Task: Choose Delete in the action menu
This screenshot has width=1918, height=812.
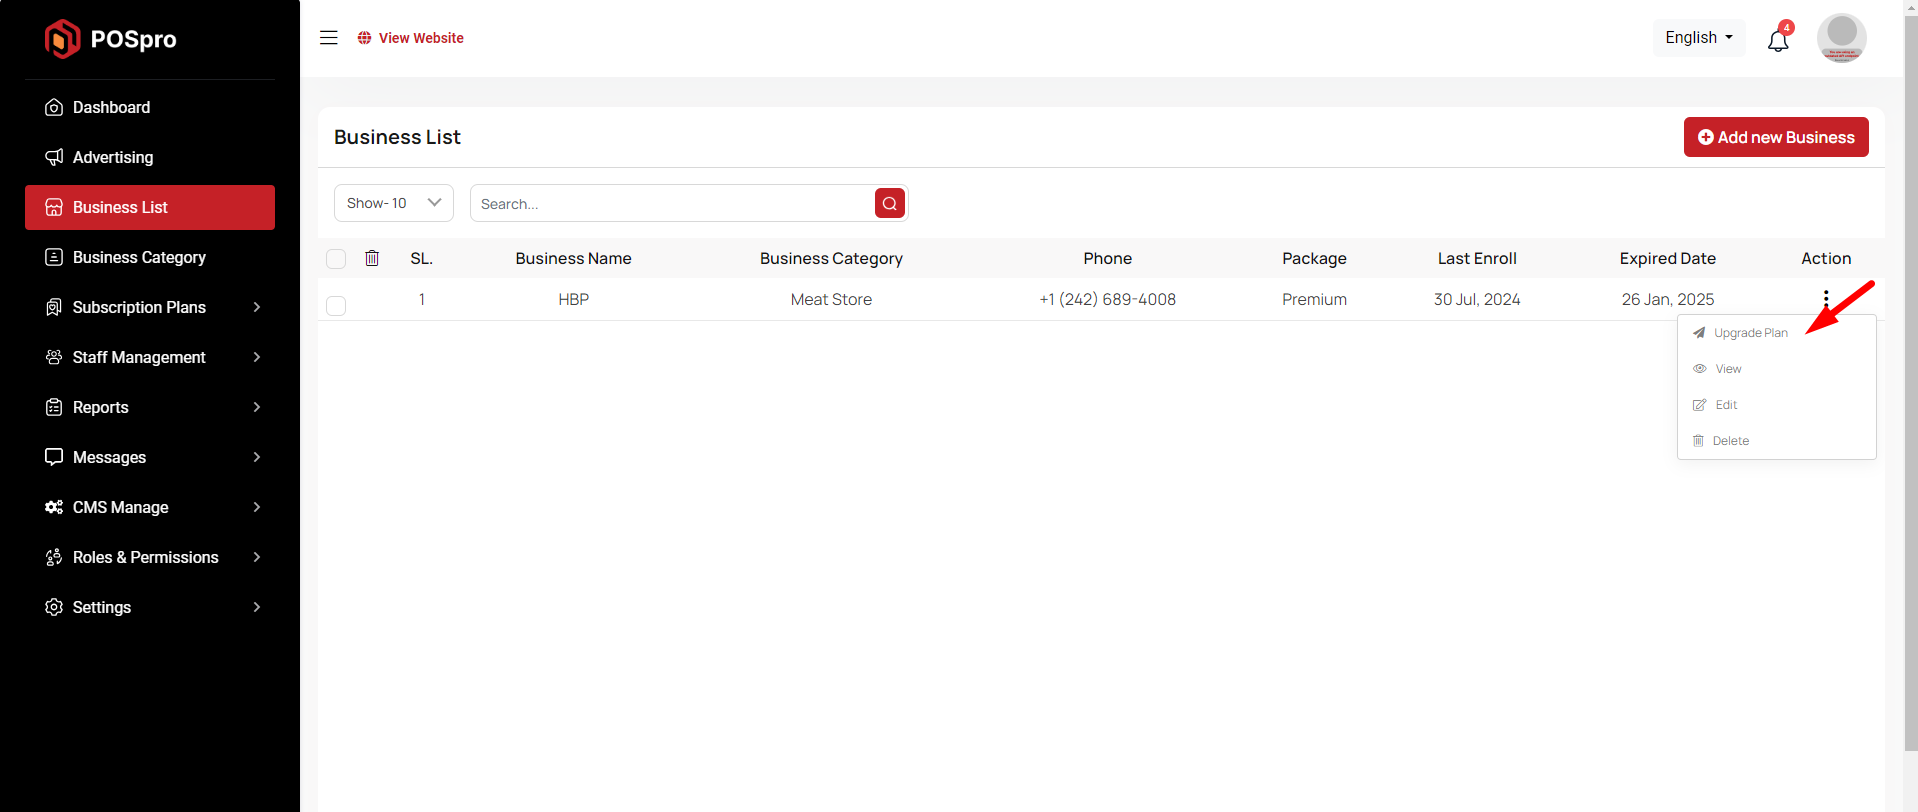Action: pos(1729,441)
